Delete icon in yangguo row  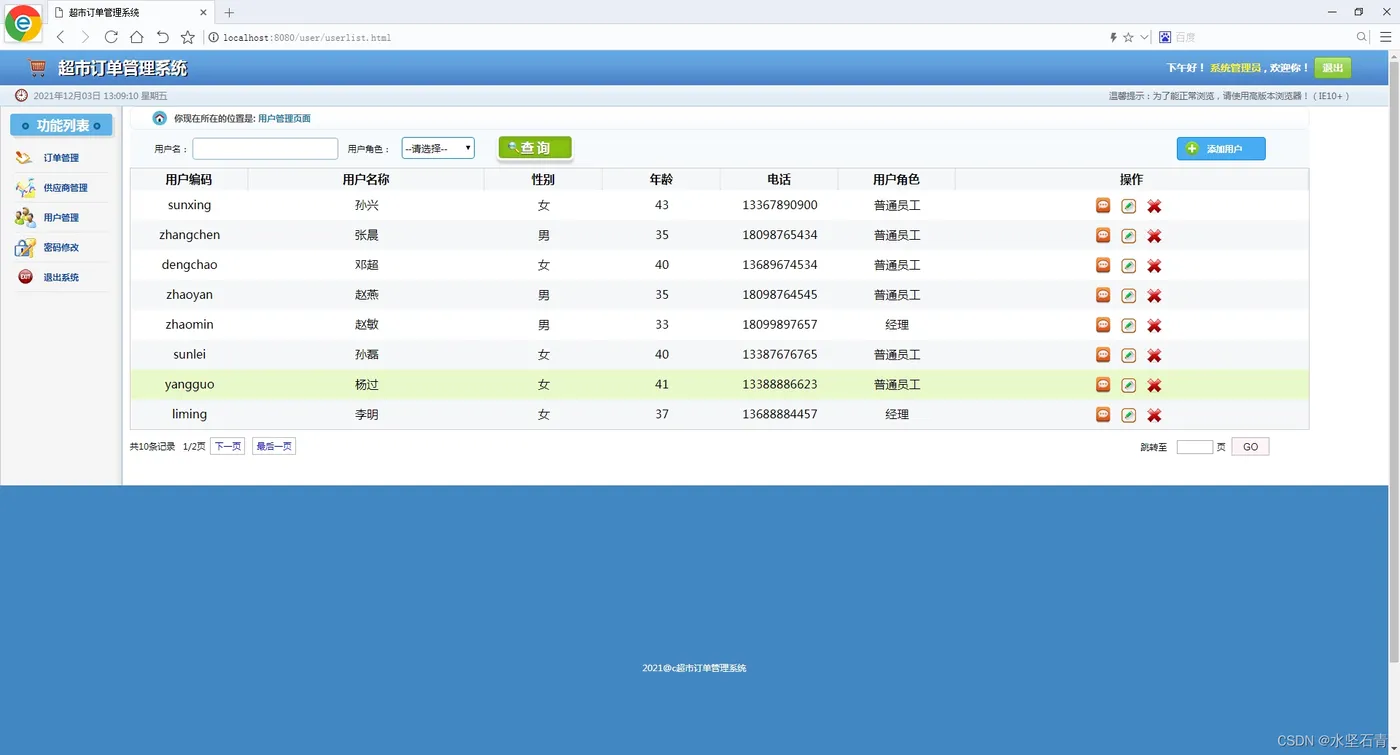tap(1154, 386)
